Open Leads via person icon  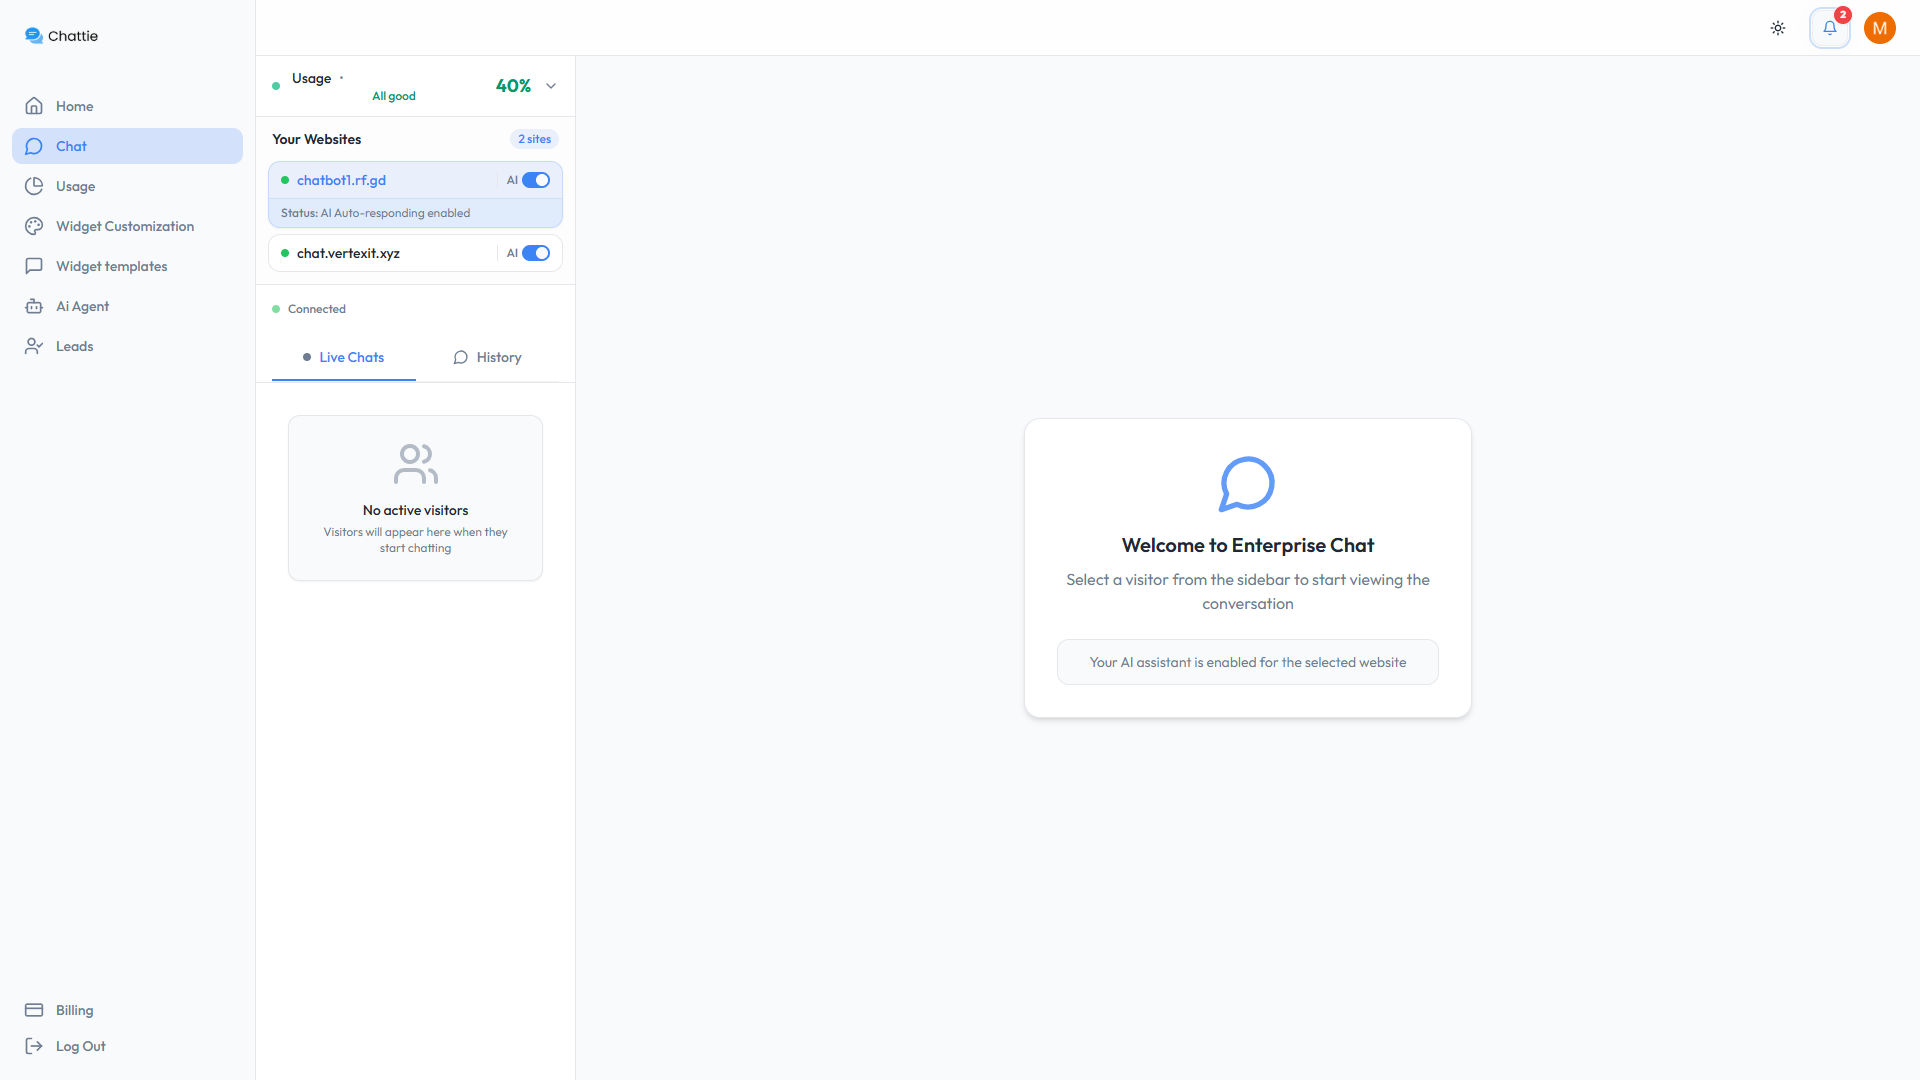34,346
